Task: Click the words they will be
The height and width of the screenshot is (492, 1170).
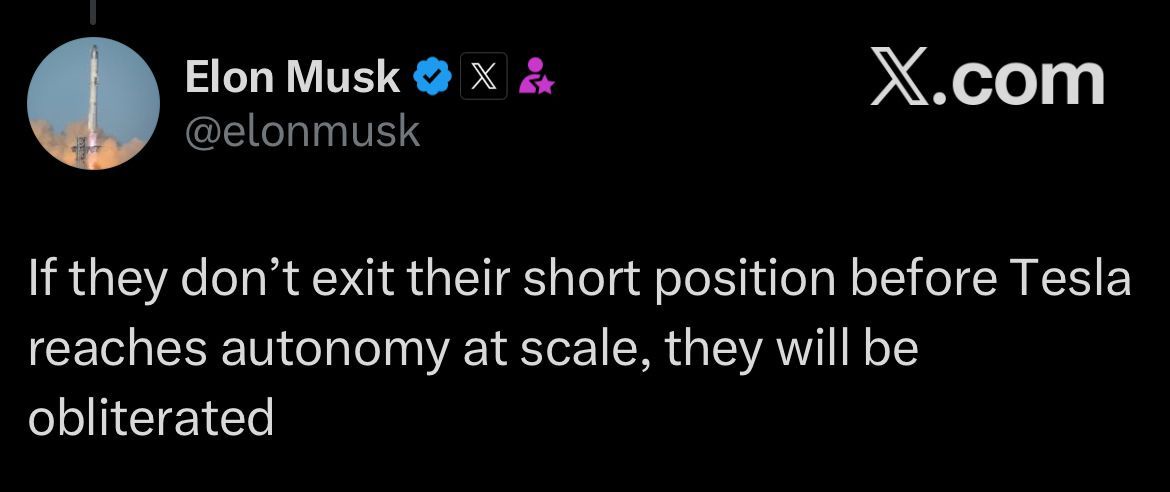Action: click(791, 349)
